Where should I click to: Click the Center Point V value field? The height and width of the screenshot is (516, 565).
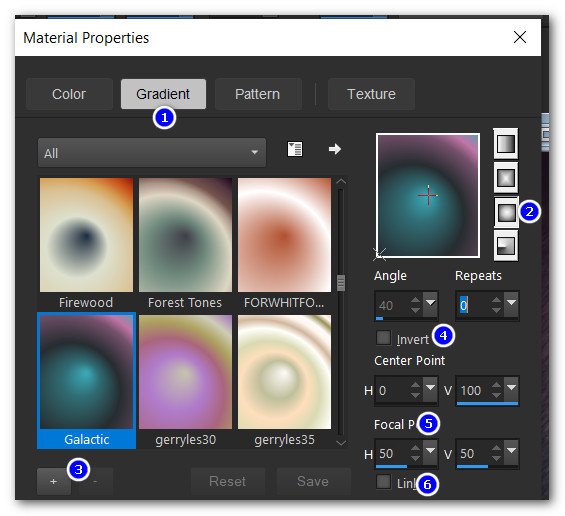click(x=473, y=391)
